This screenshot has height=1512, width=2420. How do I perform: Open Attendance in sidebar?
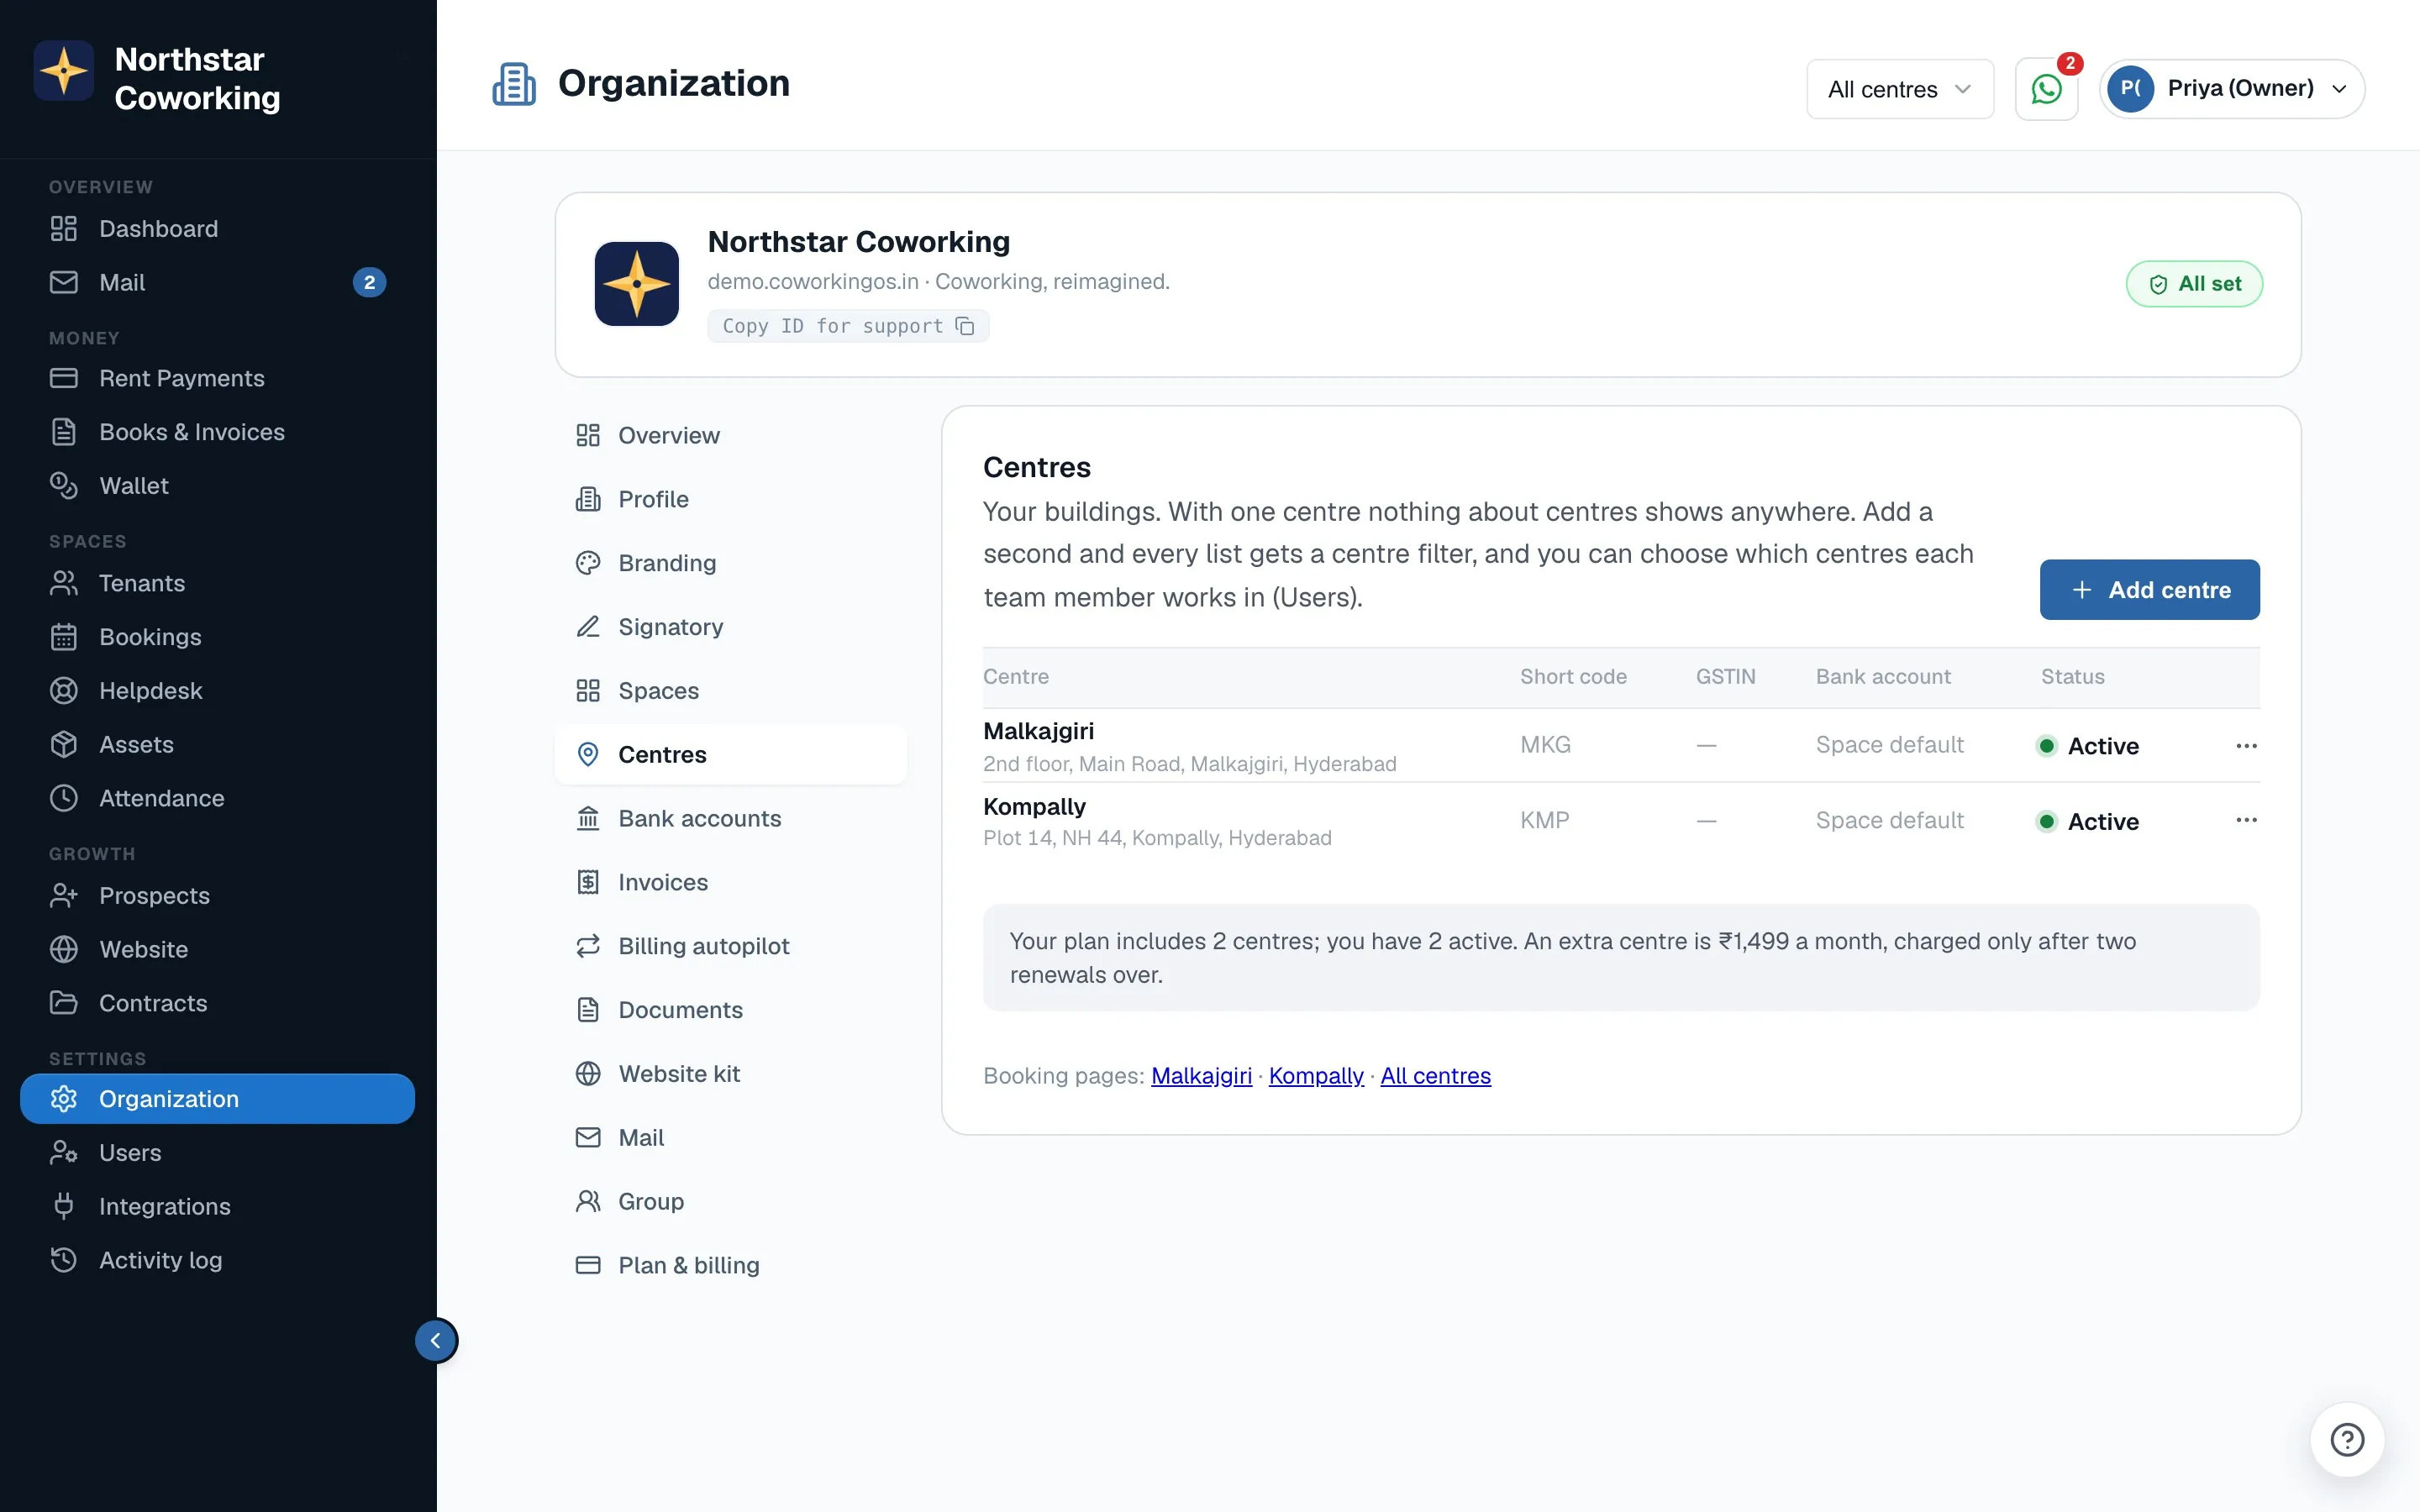pyautogui.click(x=218, y=799)
